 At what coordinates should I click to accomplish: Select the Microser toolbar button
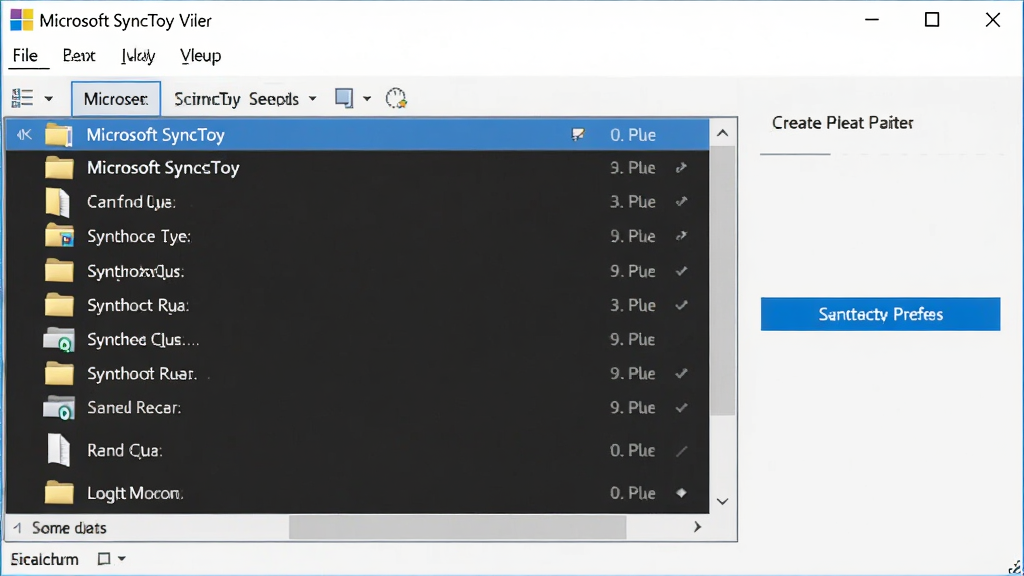(116, 99)
